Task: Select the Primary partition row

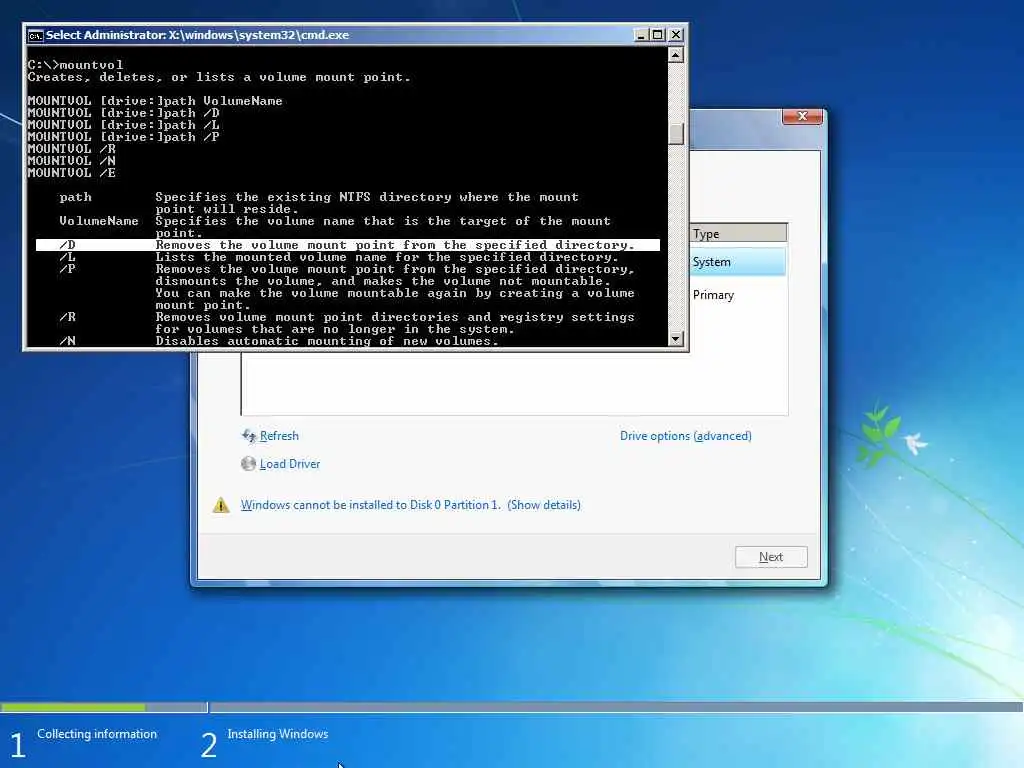Action: (x=739, y=295)
